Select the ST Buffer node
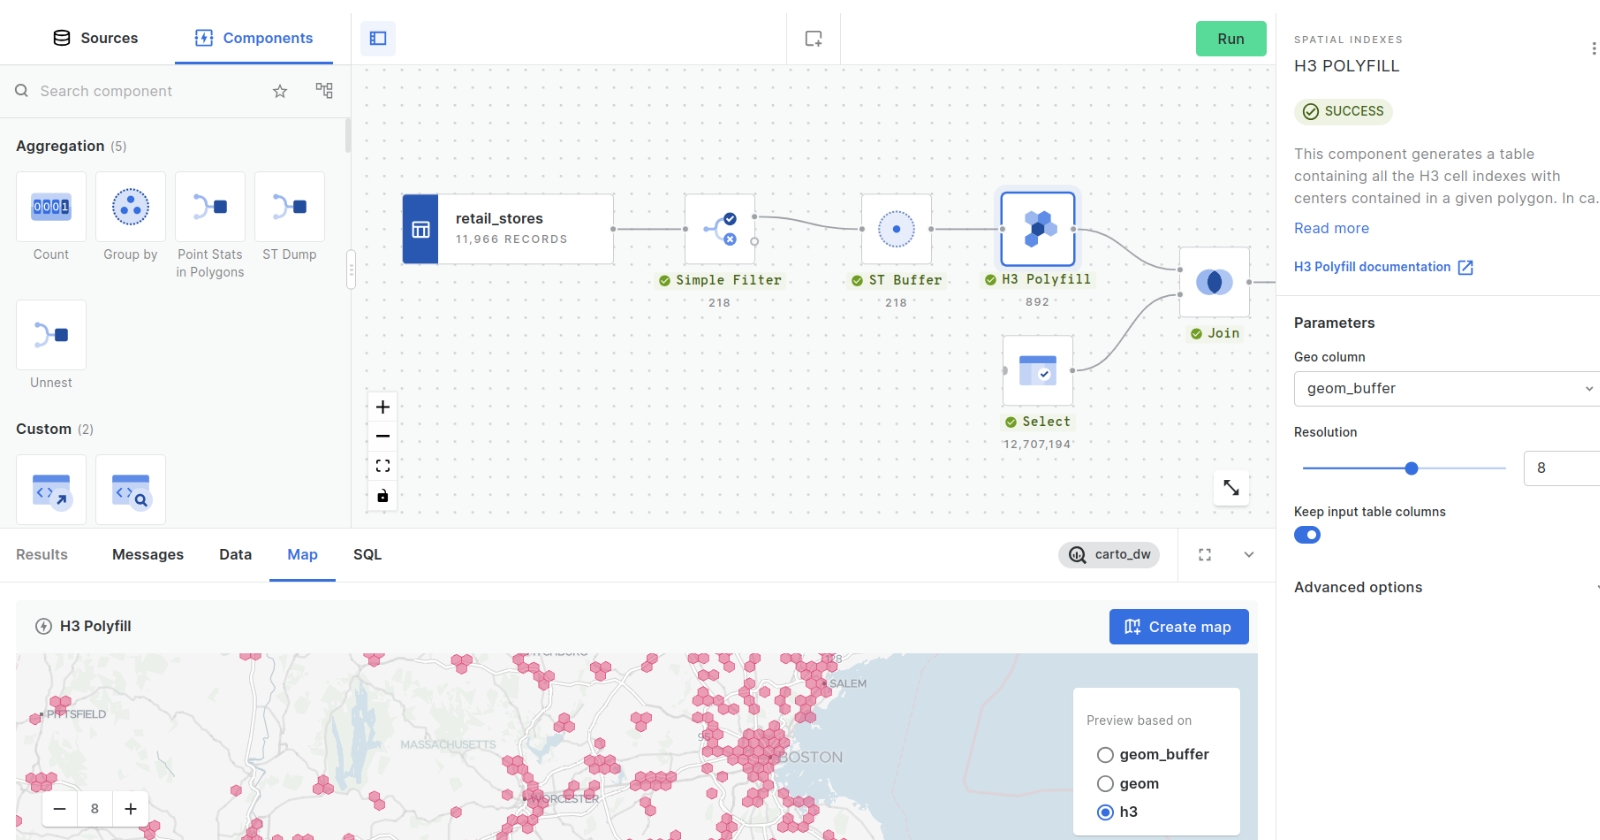Viewport: 1600px width, 840px height. pos(896,229)
